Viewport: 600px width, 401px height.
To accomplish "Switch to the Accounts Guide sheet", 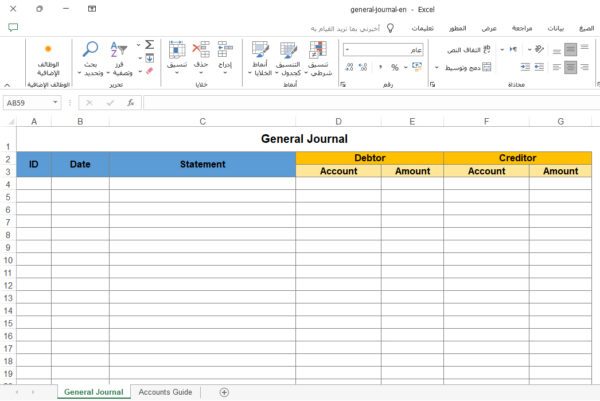I will pyautogui.click(x=165, y=392).
